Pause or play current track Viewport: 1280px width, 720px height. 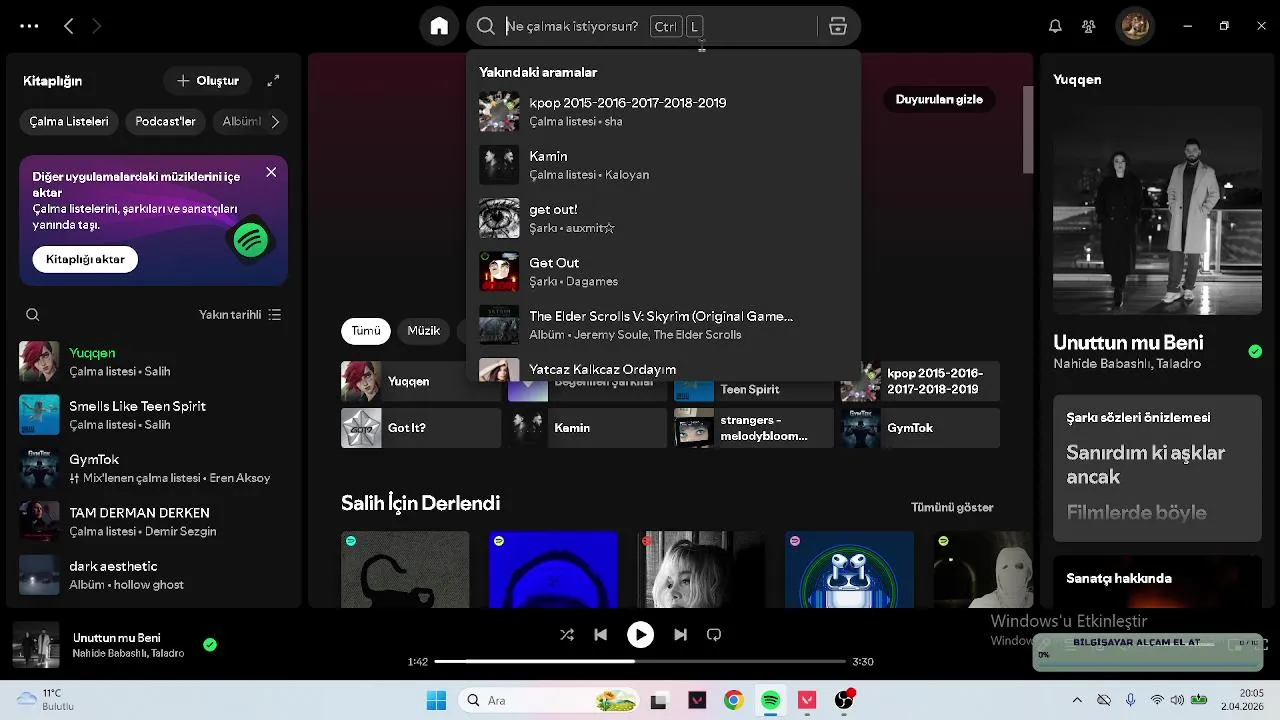[x=640, y=634]
